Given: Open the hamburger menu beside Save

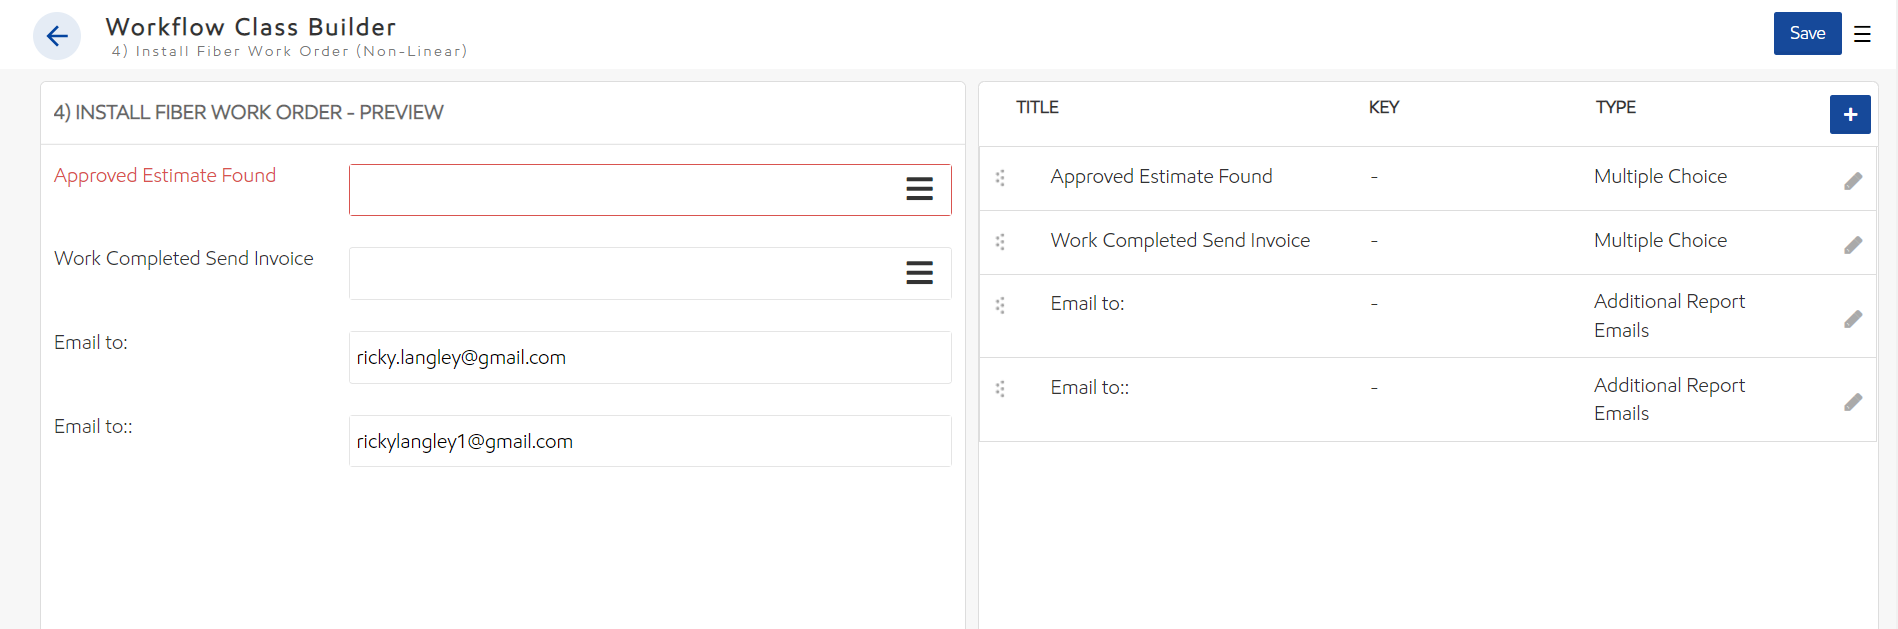Looking at the screenshot, I should (x=1862, y=34).
